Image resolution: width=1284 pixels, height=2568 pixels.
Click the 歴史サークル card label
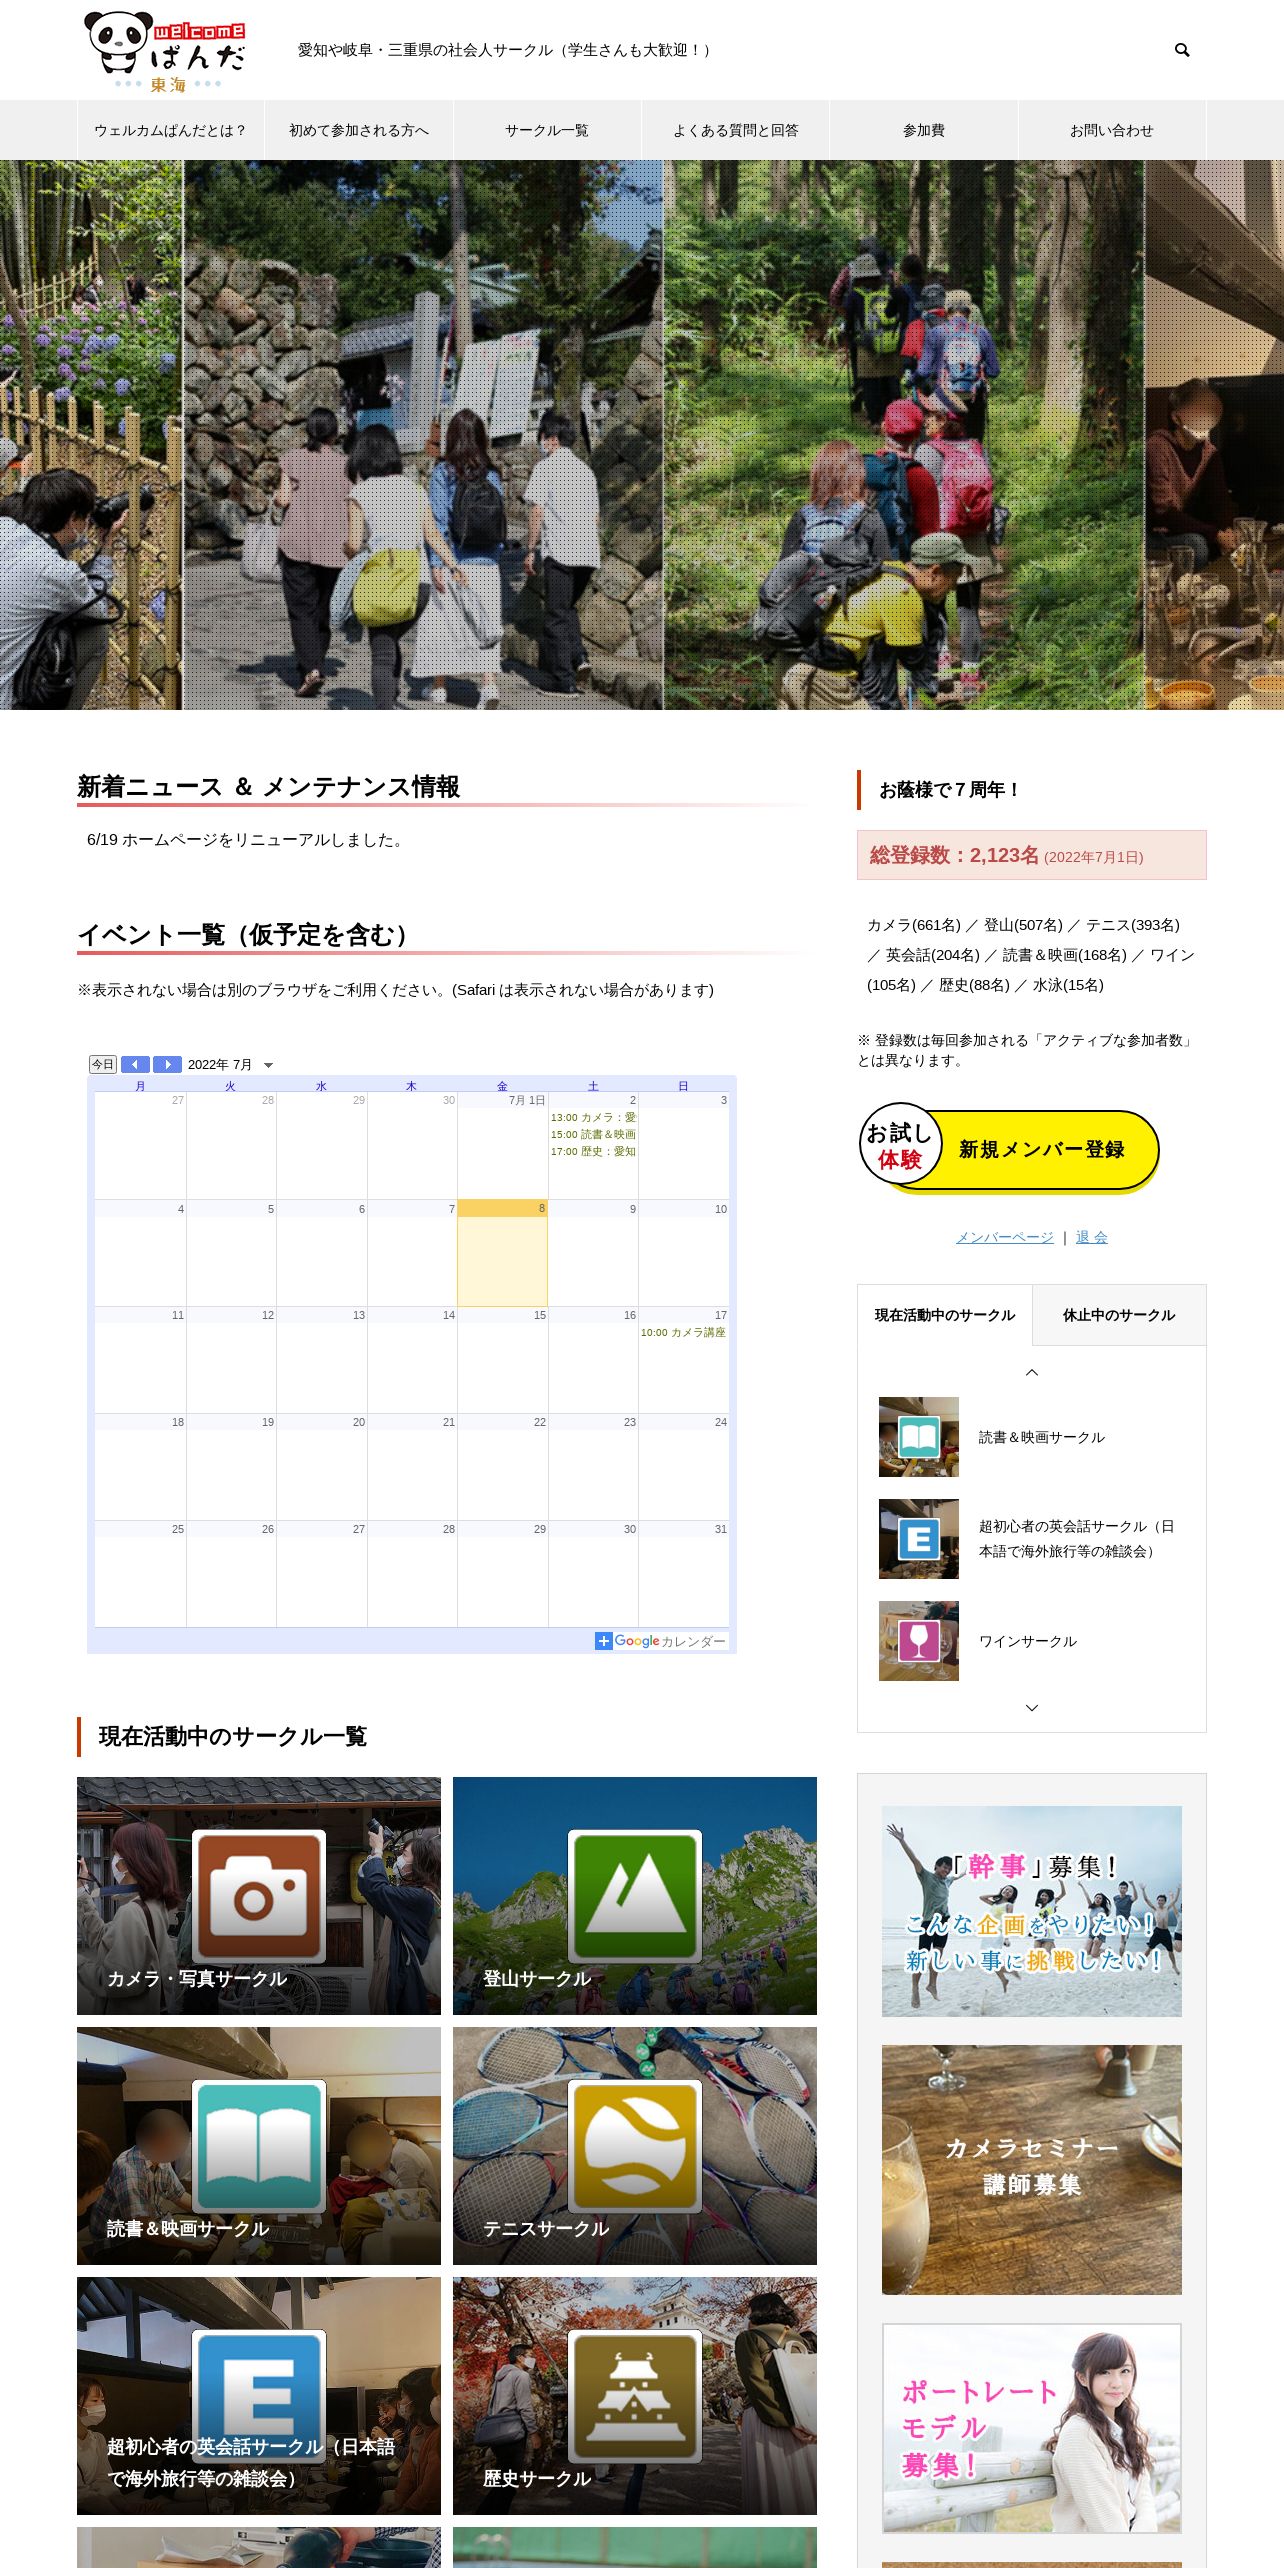tap(537, 2478)
